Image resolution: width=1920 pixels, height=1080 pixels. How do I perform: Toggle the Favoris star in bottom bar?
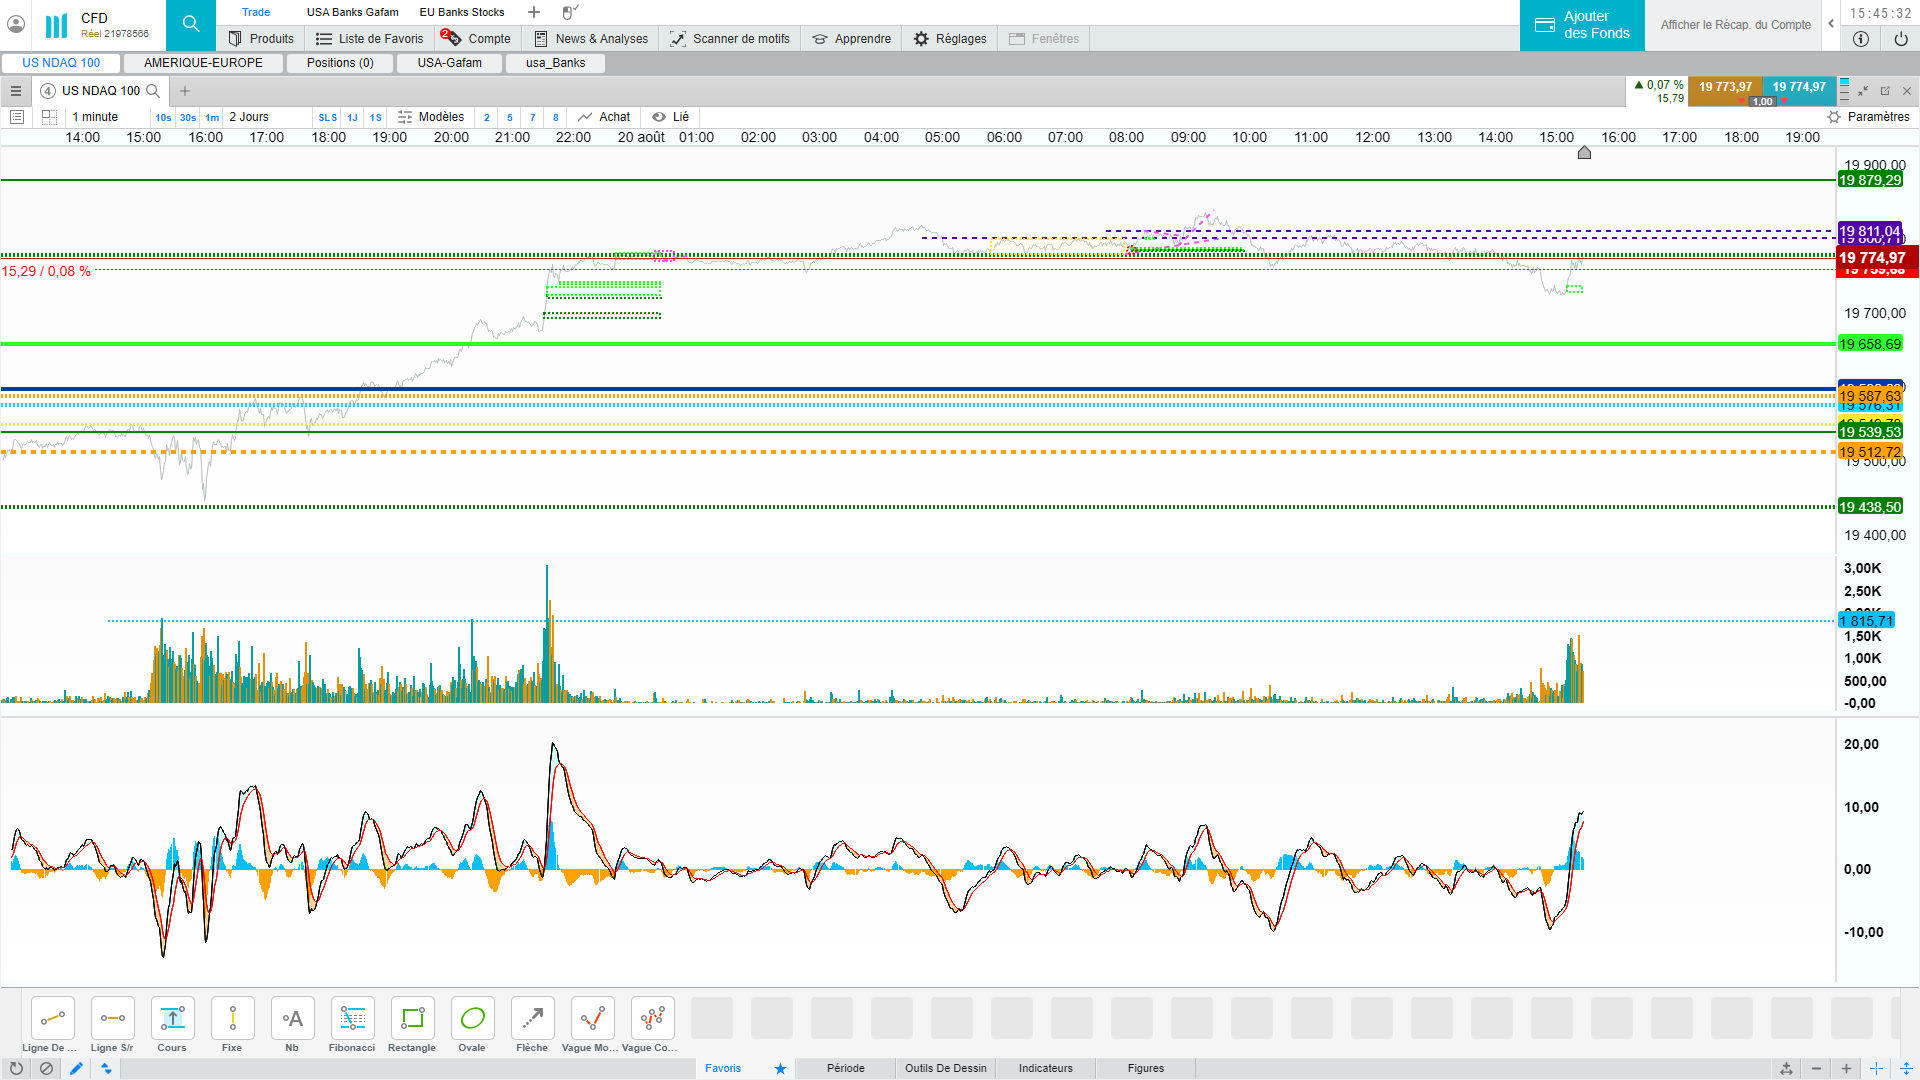coord(780,1069)
